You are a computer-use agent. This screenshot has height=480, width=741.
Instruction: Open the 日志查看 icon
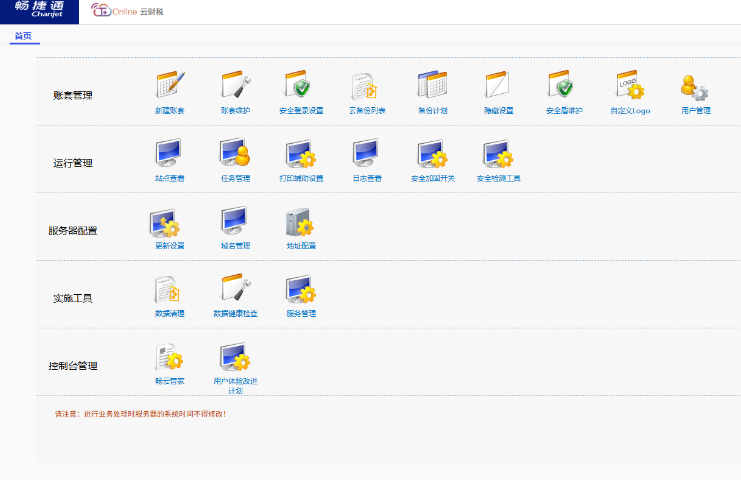pos(366,154)
